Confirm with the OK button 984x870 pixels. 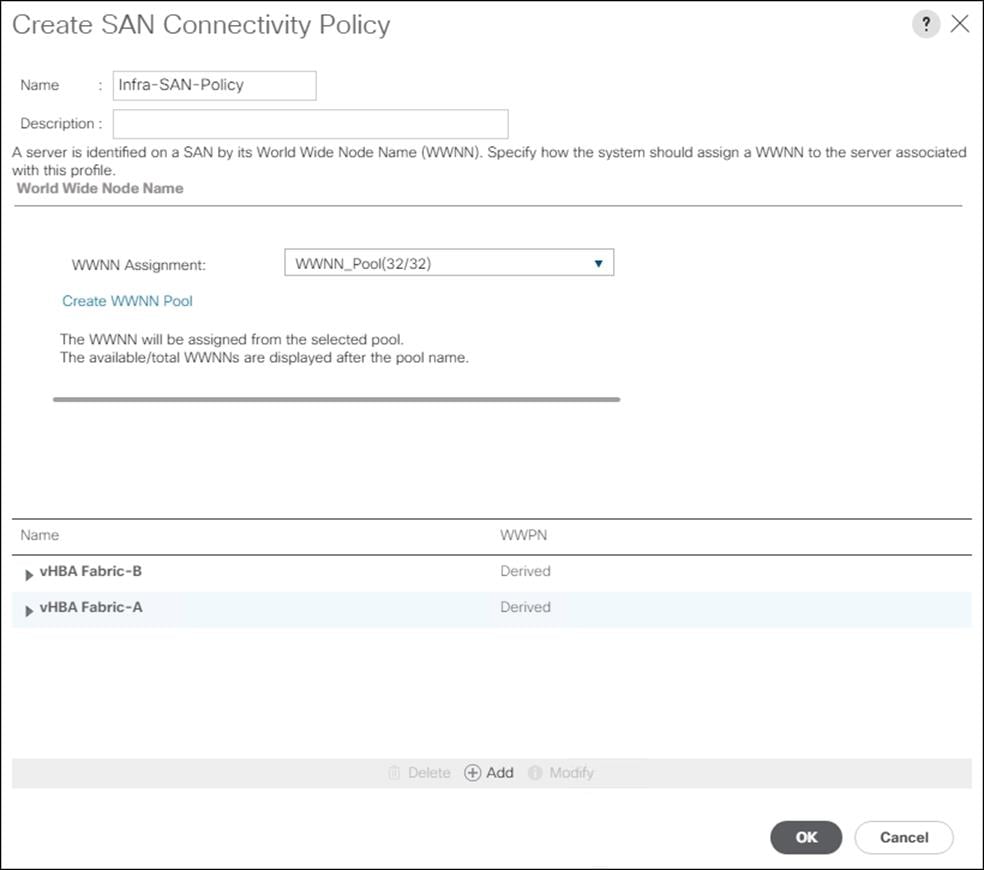point(806,837)
